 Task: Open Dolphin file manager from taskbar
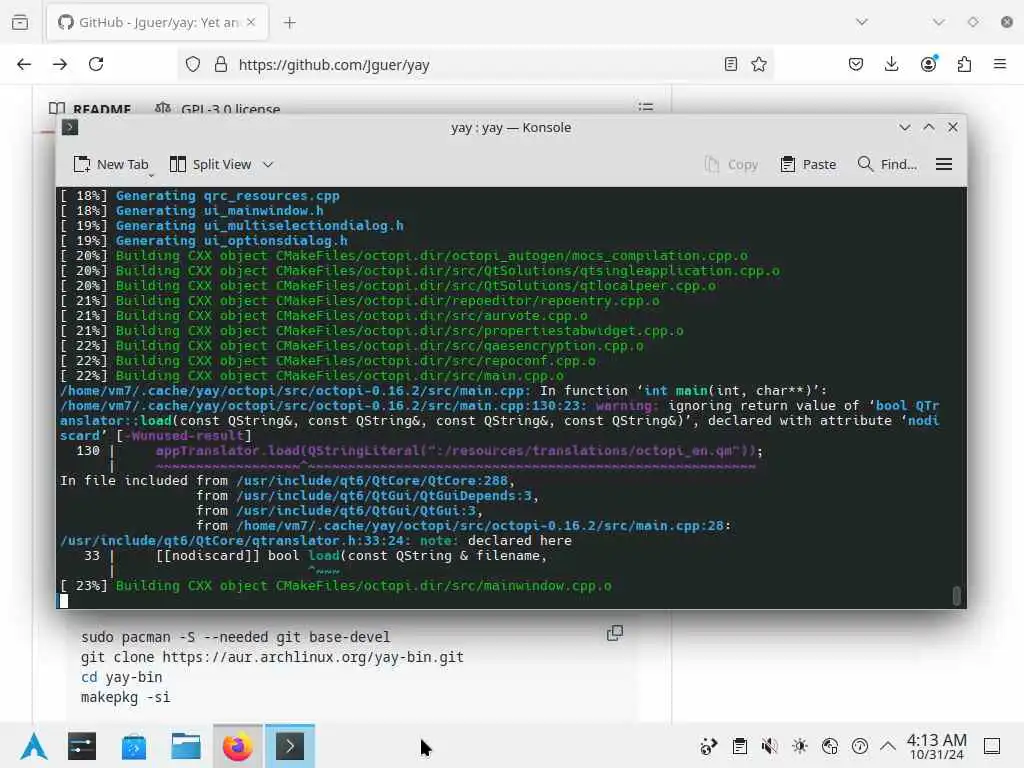tap(185, 746)
